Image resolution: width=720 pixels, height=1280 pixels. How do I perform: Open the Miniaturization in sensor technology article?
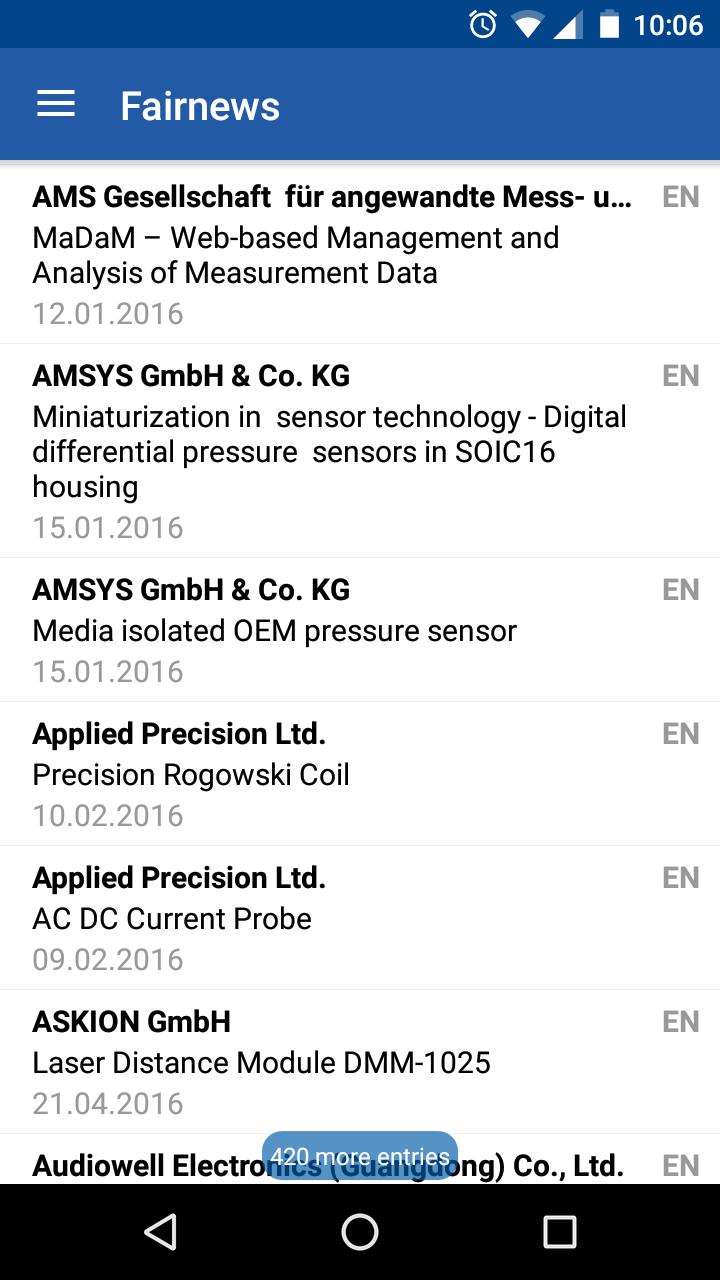click(330, 452)
